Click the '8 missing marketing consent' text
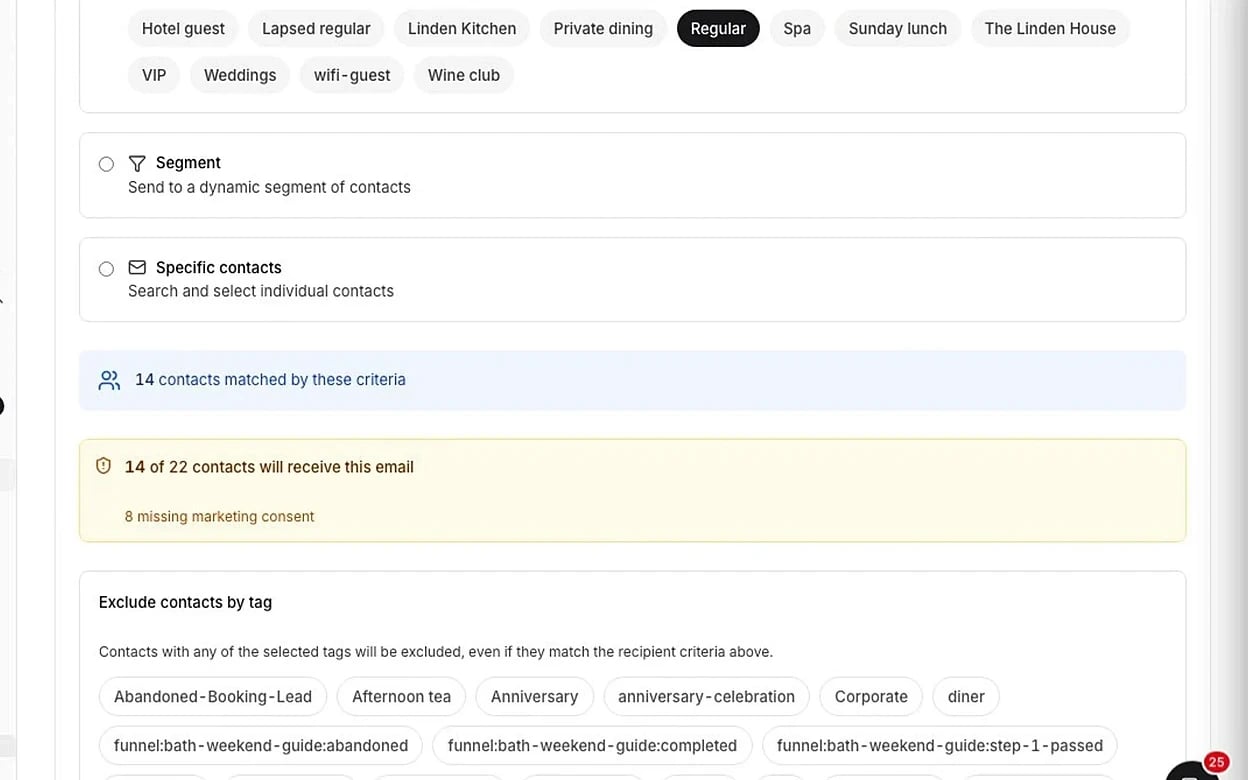The image size is (1248, 780). [219, 516]
